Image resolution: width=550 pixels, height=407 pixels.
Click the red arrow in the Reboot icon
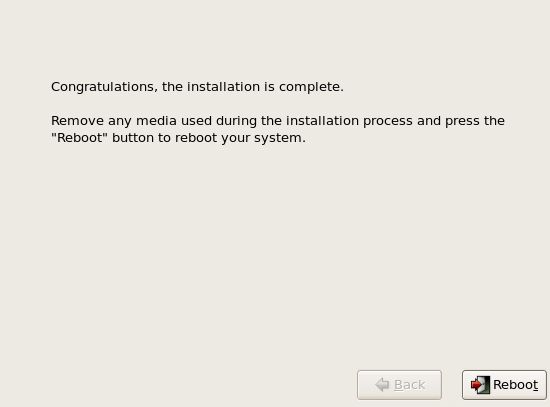(x=476, y=385)
